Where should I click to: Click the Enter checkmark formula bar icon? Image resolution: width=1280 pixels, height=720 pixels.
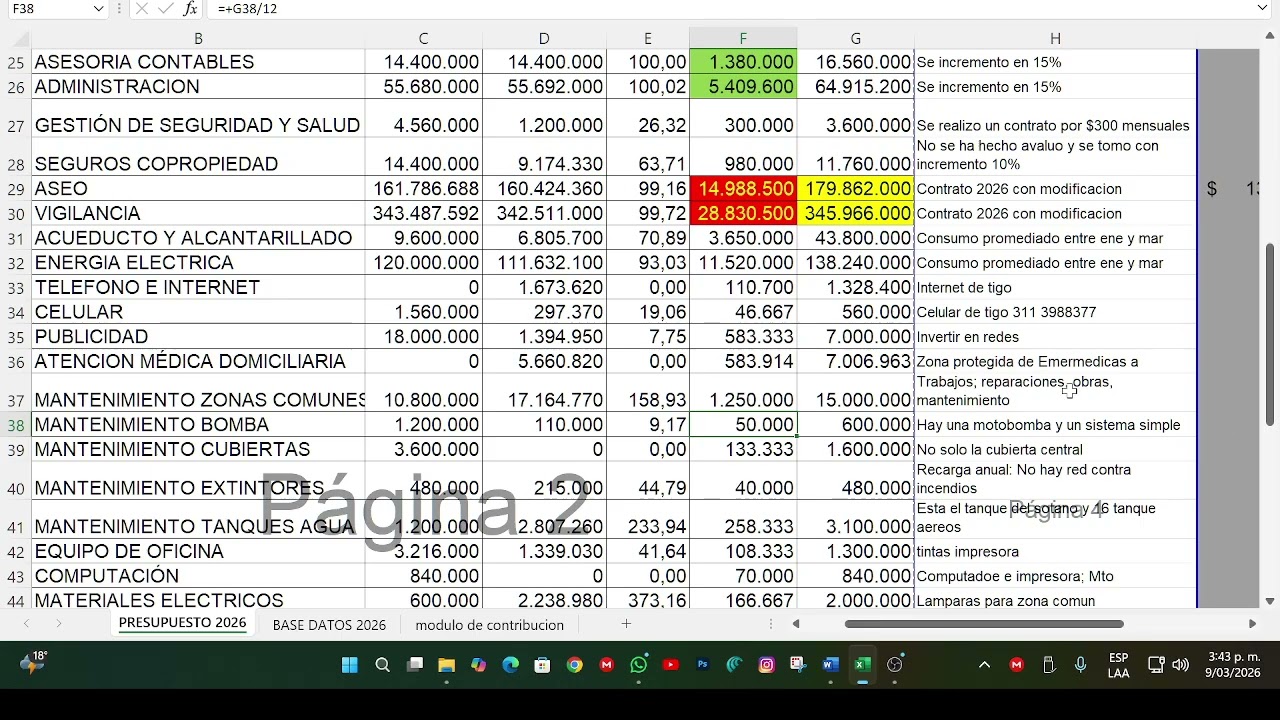coord(166,9)
